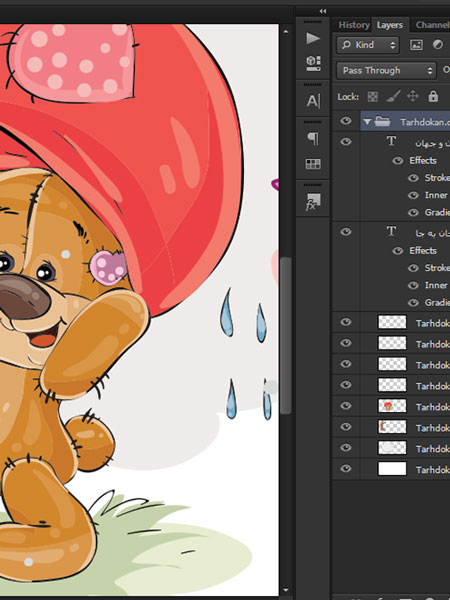Open the Kind filter dropdown

tap(368, 45)
